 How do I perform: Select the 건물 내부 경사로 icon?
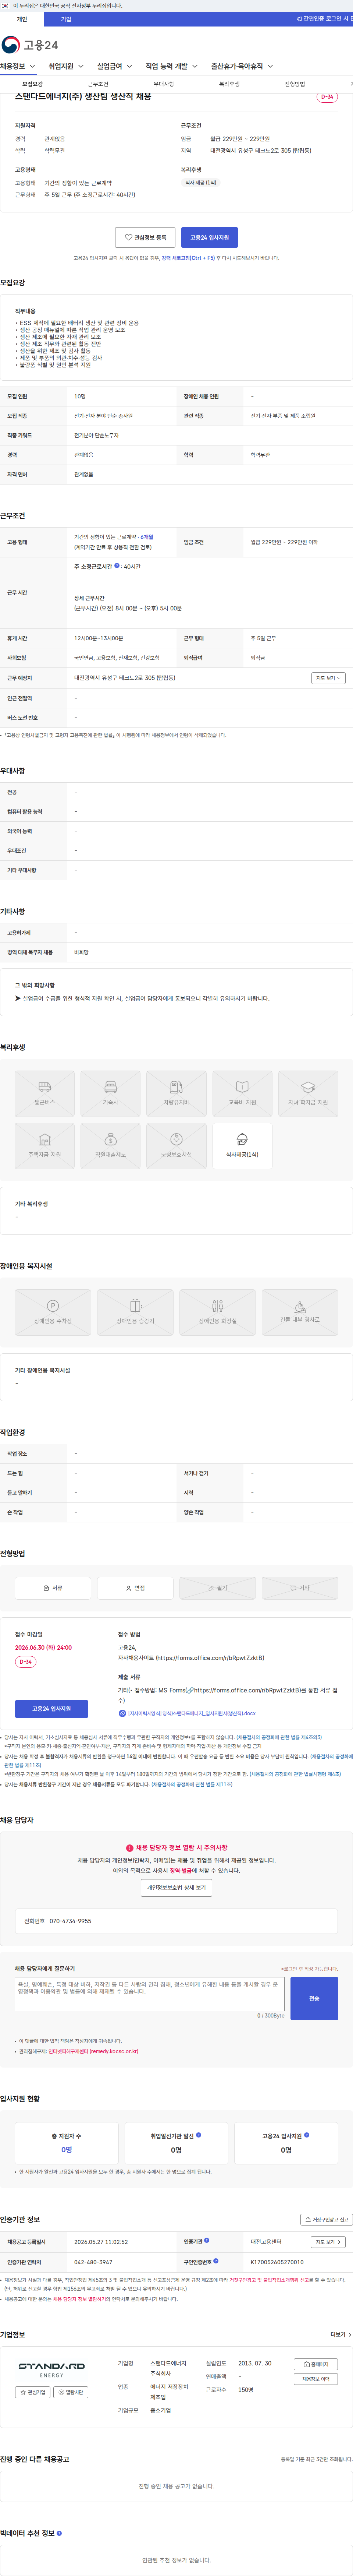[300, 1313]
